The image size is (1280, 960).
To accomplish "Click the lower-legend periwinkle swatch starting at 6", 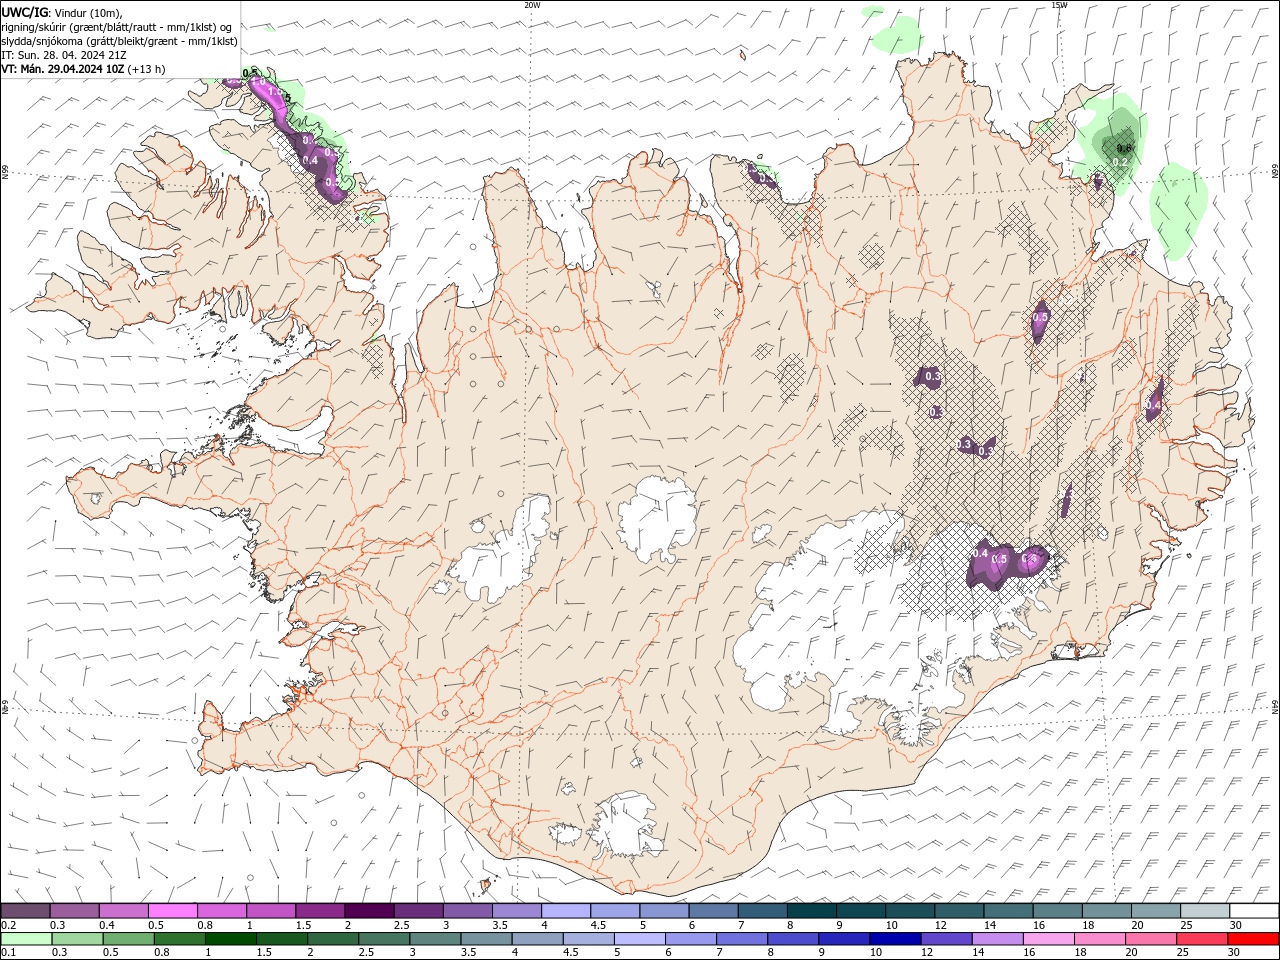I will pos(691,939).
